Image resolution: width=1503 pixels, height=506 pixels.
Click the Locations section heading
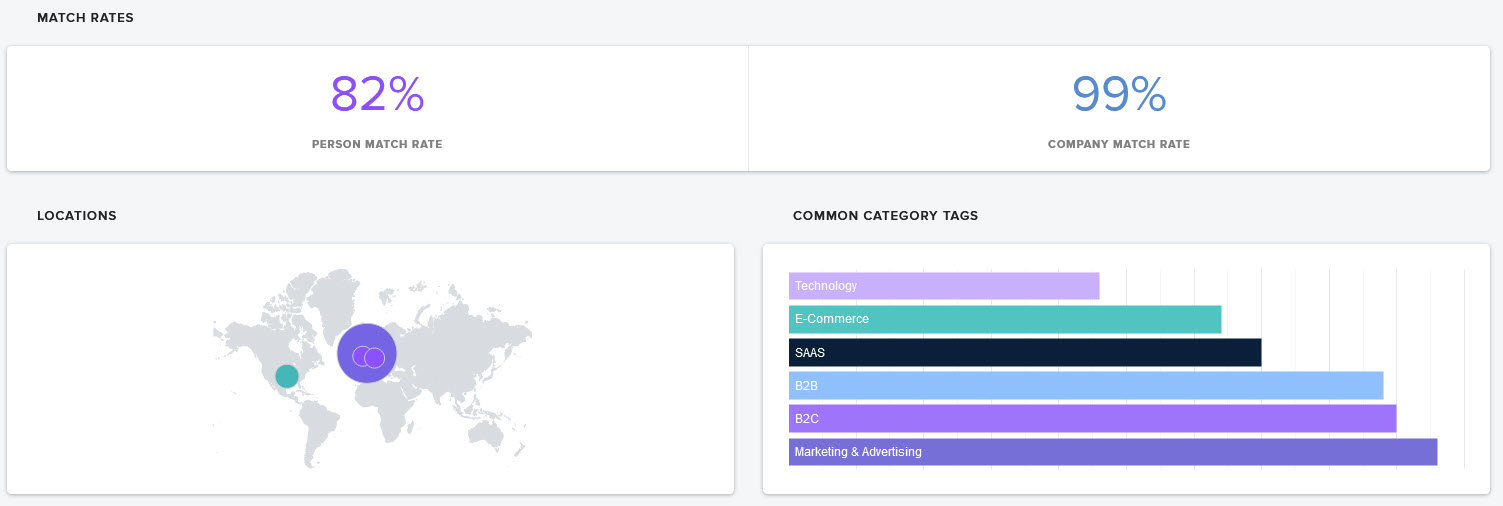pyautogui.click(x=77, y=216)
